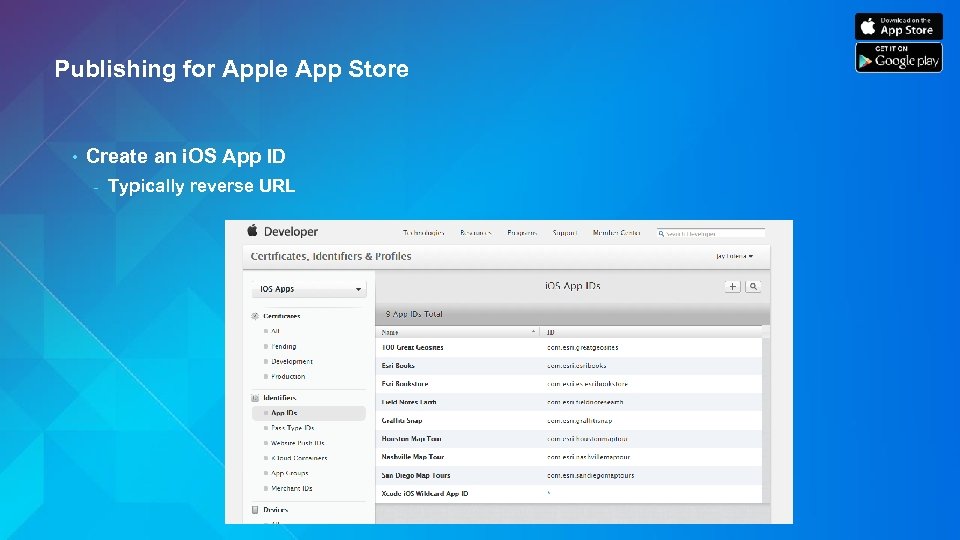Select Development under Certificates
This screenshot has width=960, height=540.
point(291,361)
